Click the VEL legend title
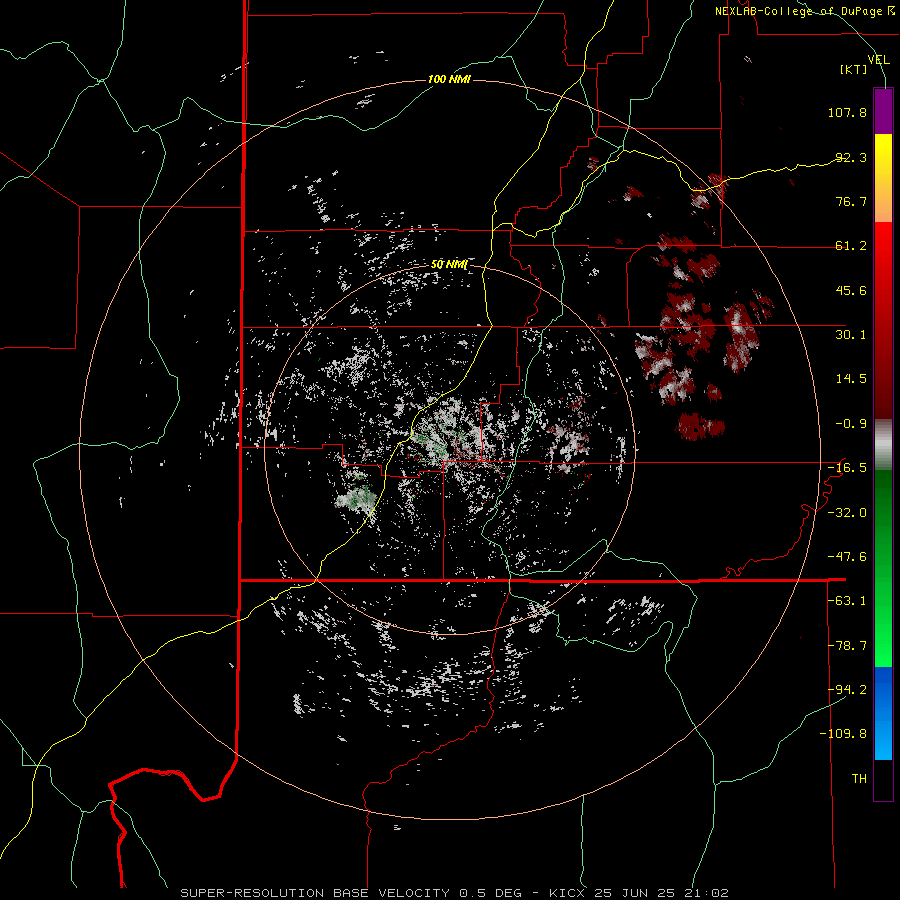The height and width of the screenshot is (900, 900). [x=878, y=60]
